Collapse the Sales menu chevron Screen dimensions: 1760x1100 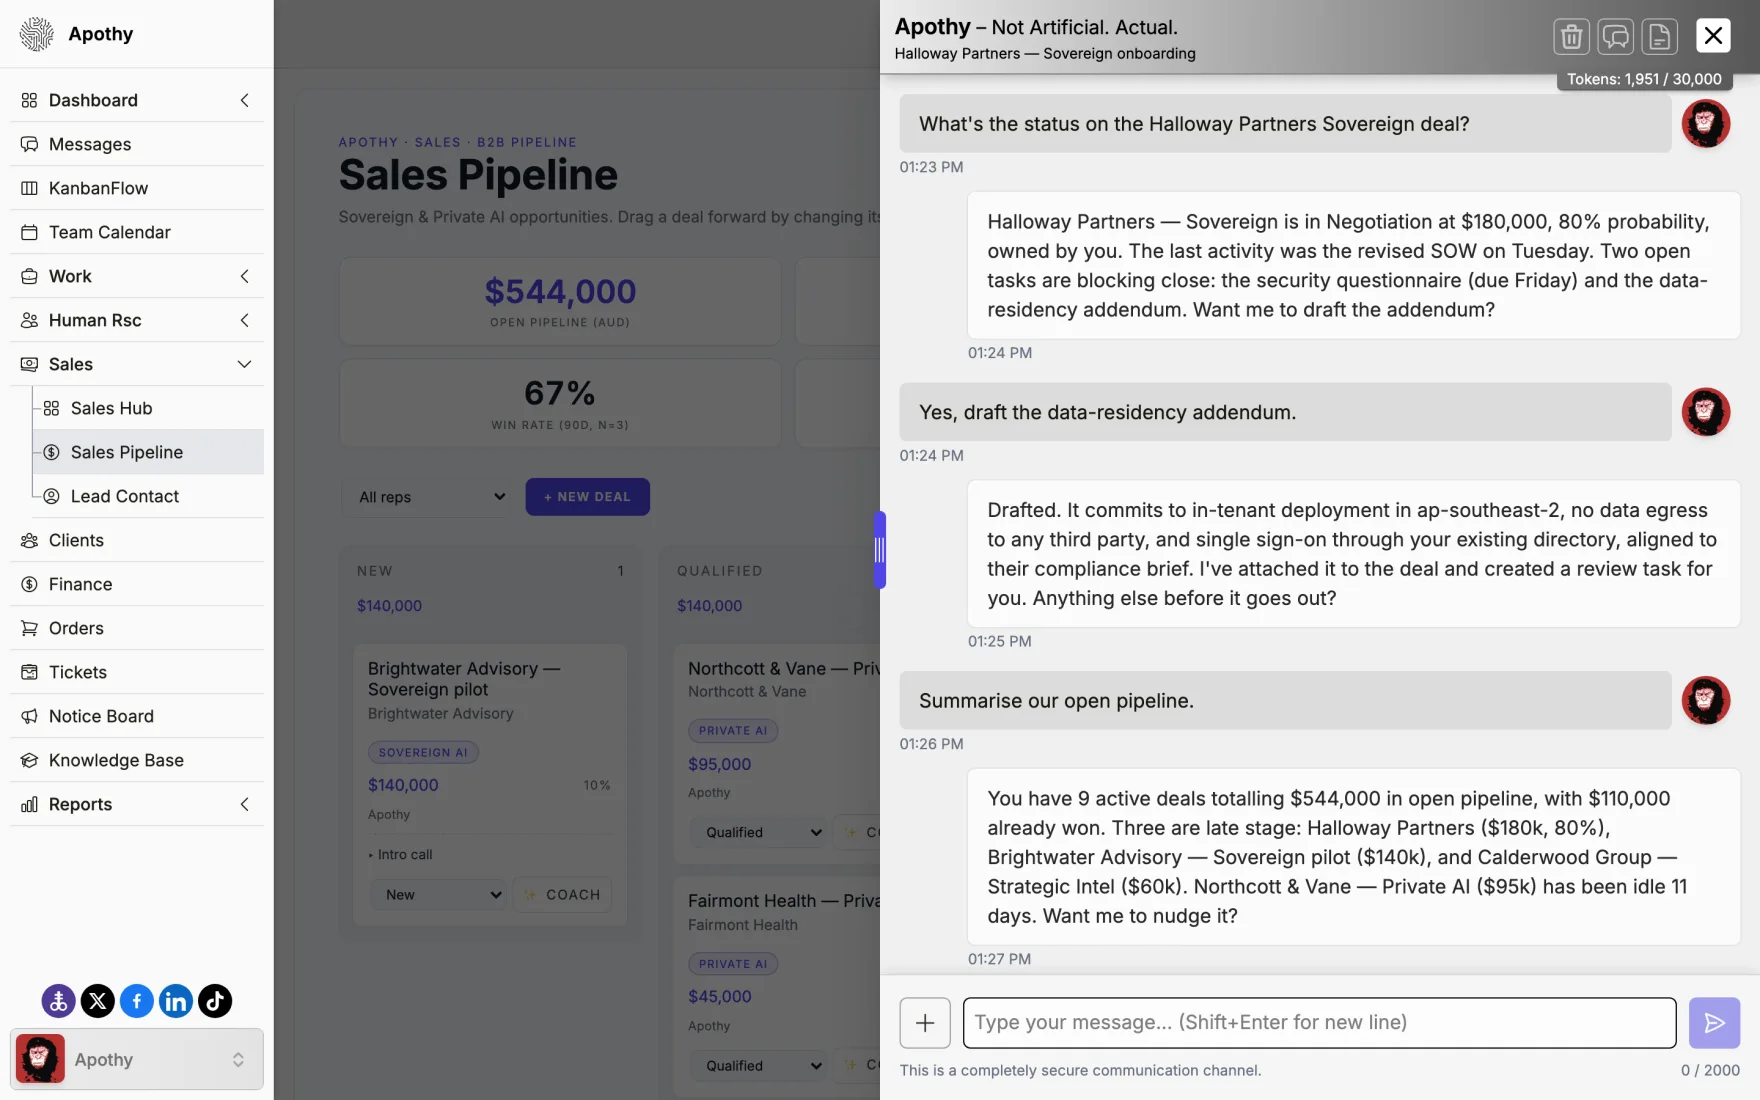(x=244, y=364)
